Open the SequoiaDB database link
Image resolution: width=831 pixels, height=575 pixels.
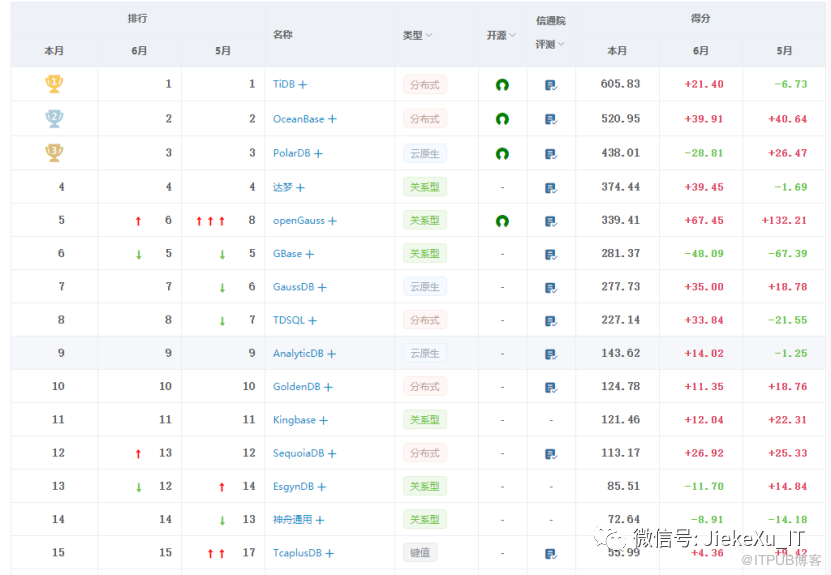[x=298, y=453]
